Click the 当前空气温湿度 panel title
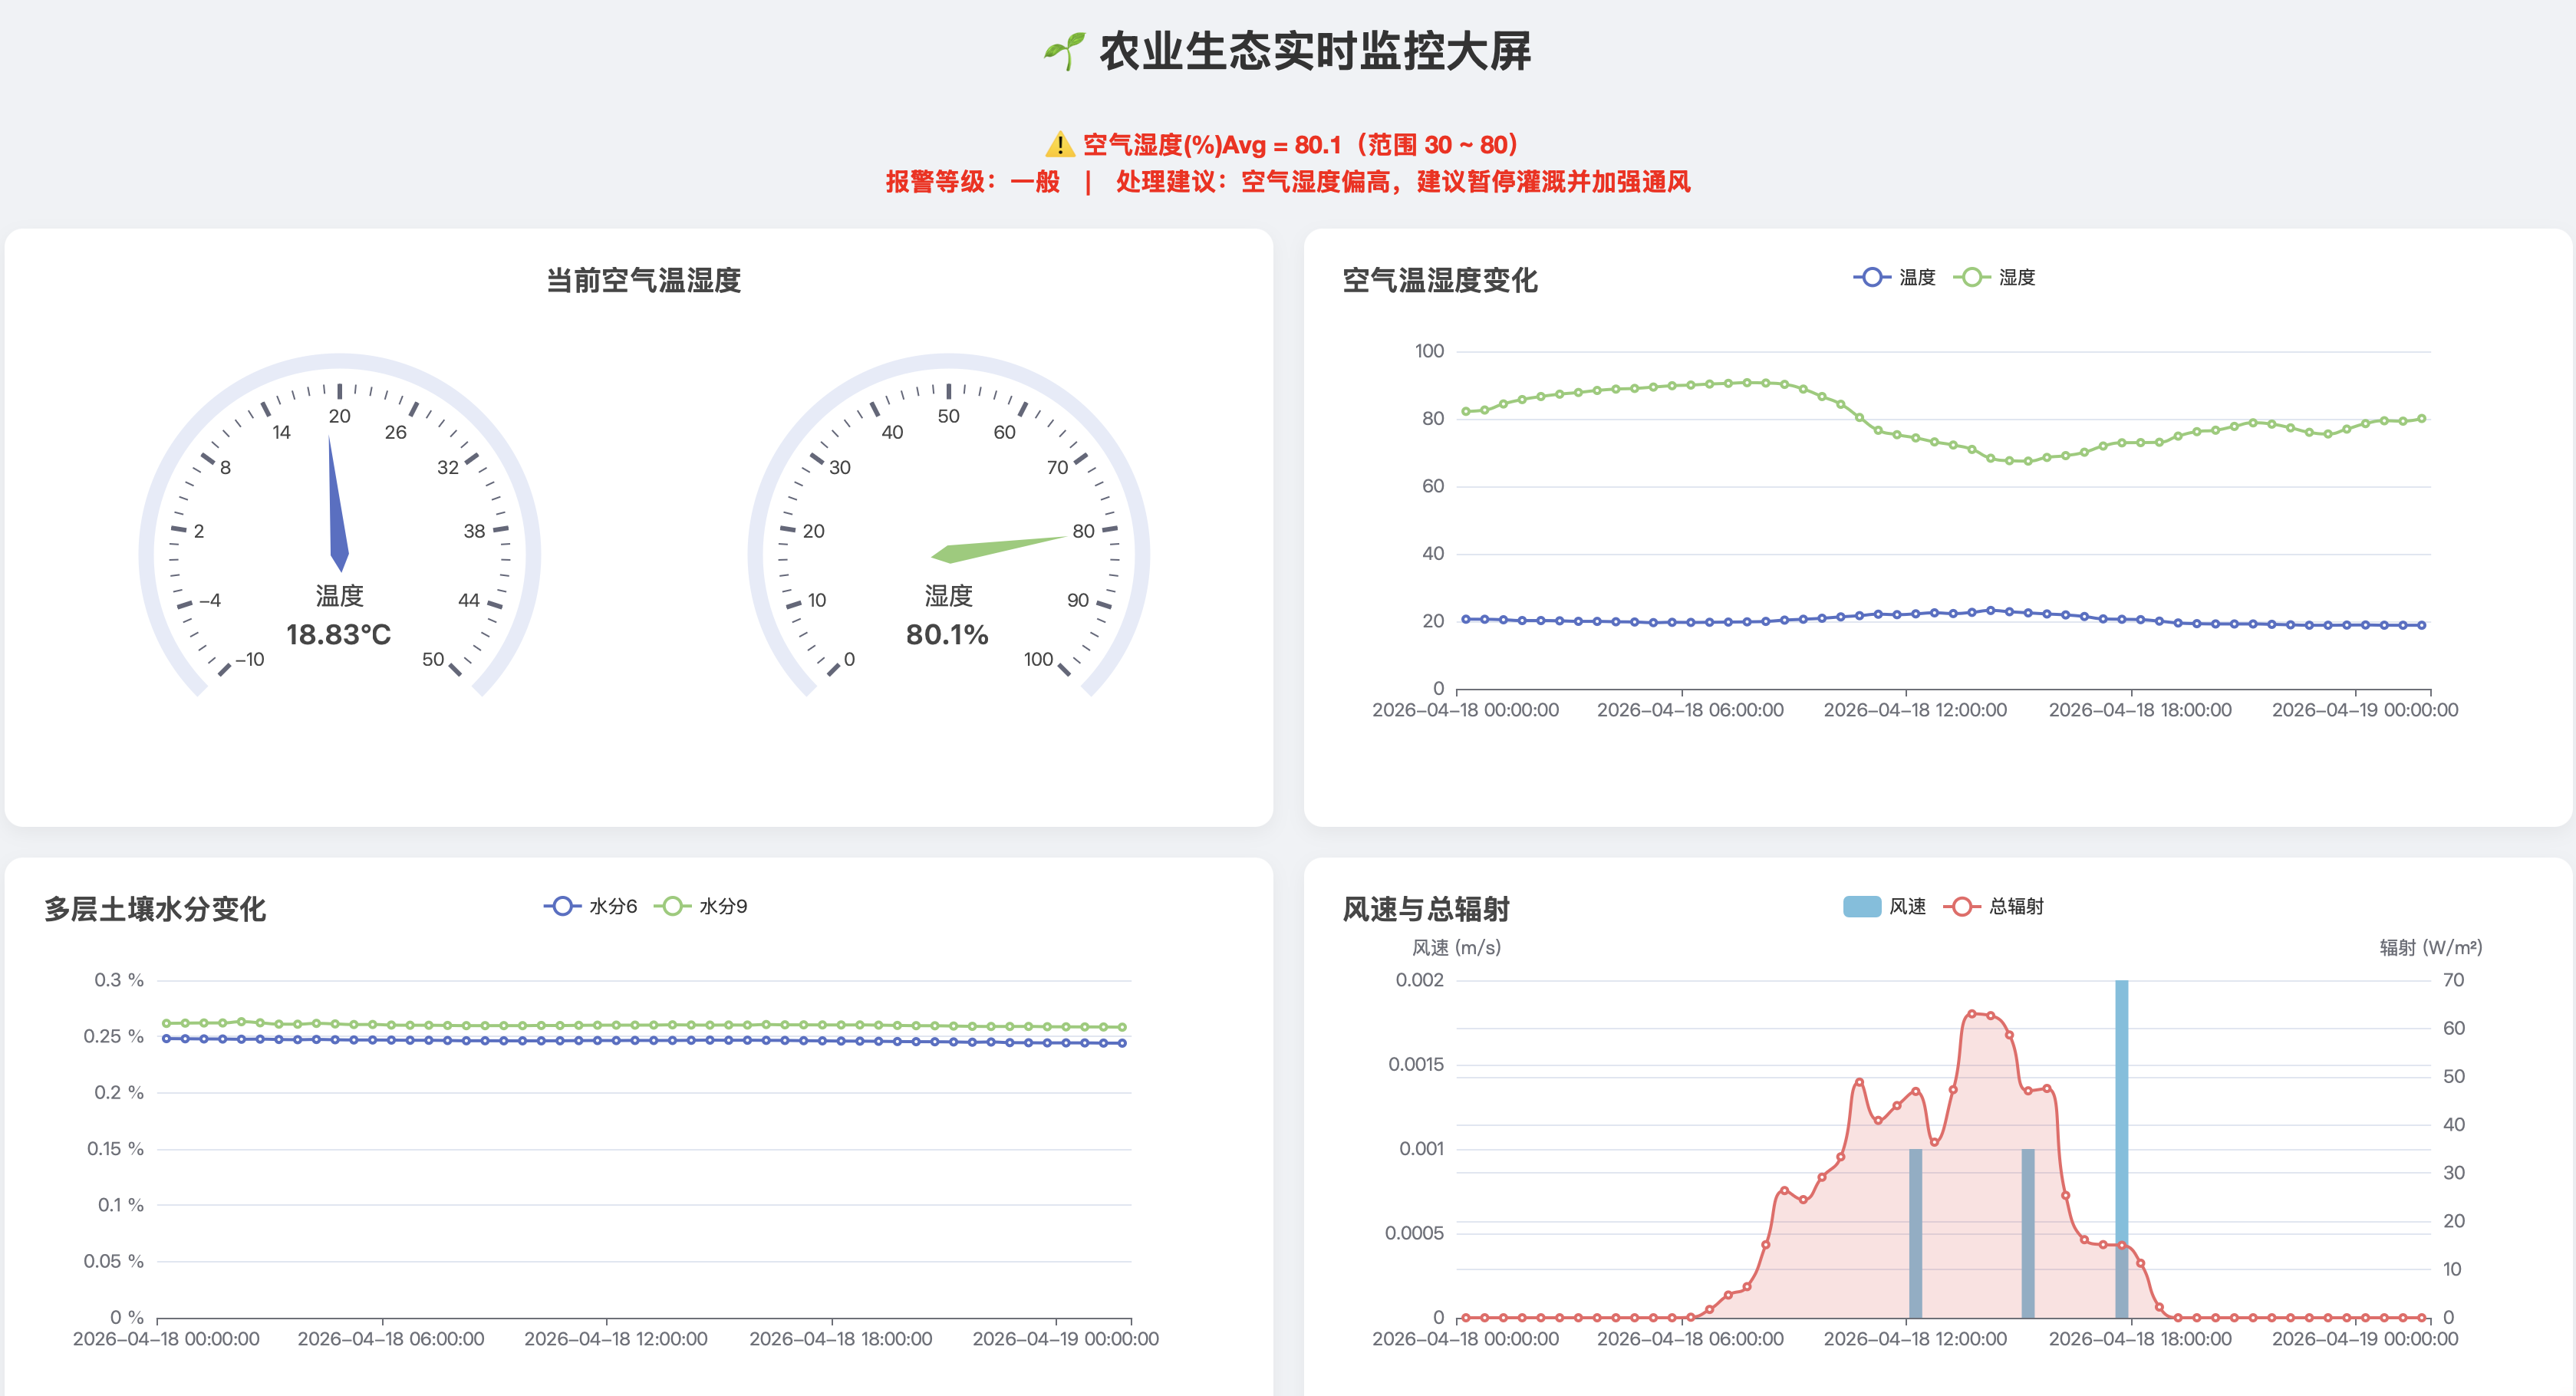The width and height of the screenshot is (2576, 1396). [643, 280]
